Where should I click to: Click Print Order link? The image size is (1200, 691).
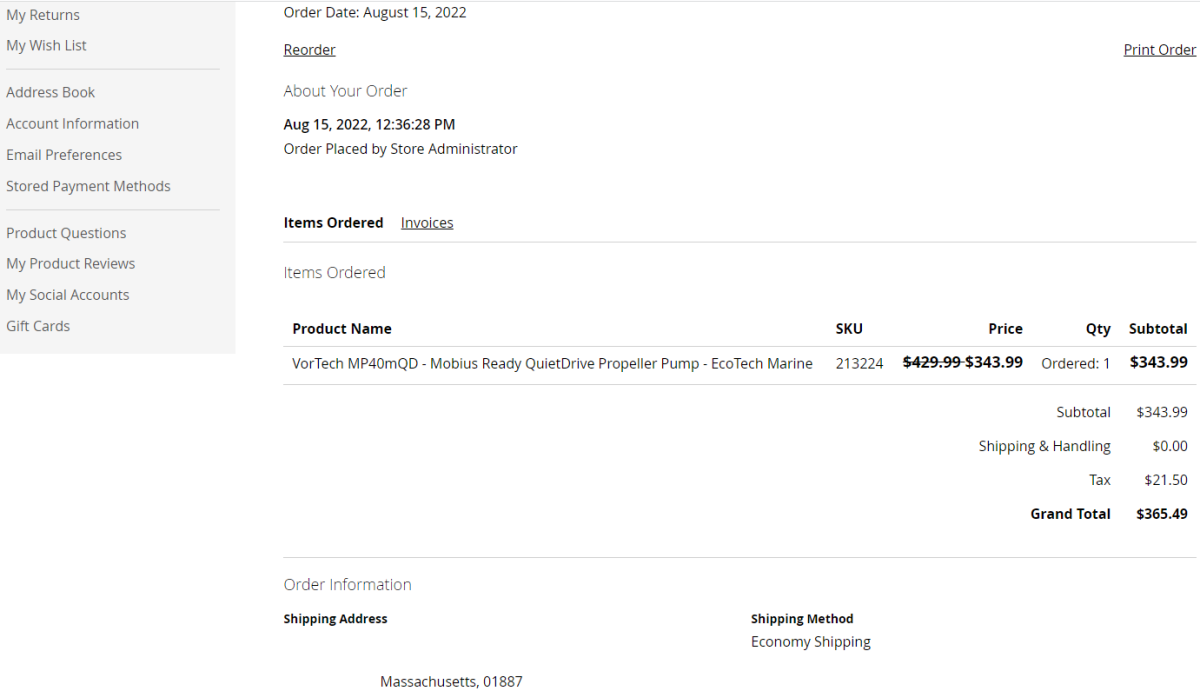tap(1159, 50)
